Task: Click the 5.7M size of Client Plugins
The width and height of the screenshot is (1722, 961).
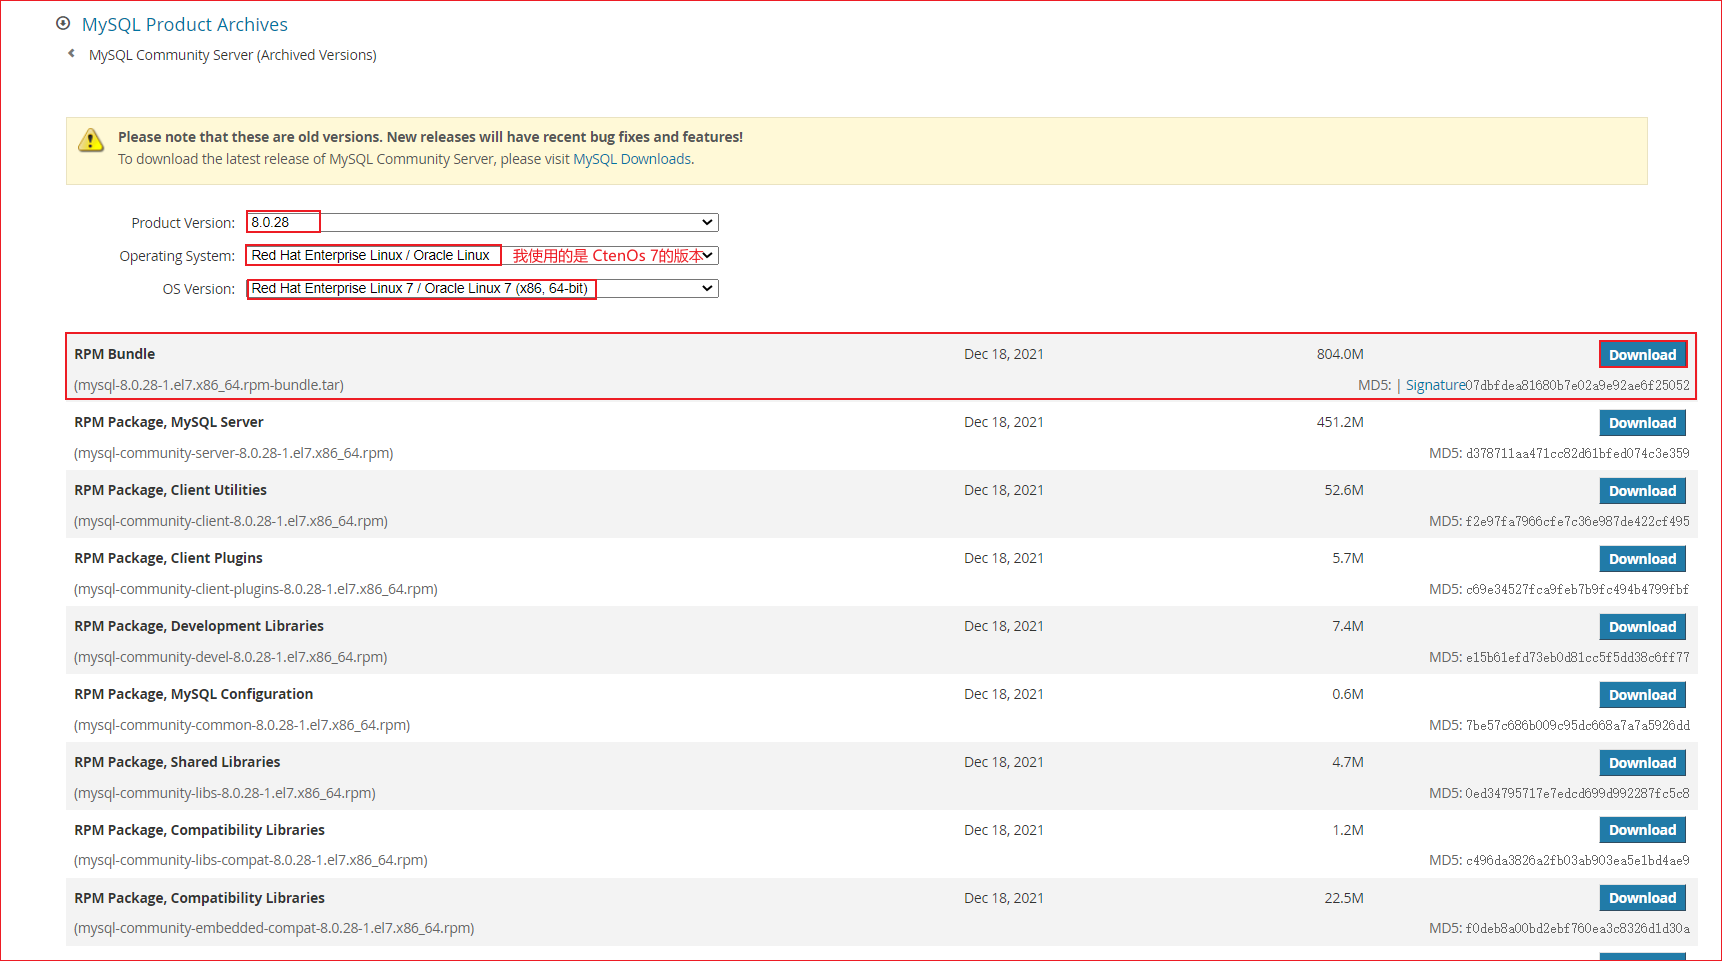Action: click(x=1348, y=558)
